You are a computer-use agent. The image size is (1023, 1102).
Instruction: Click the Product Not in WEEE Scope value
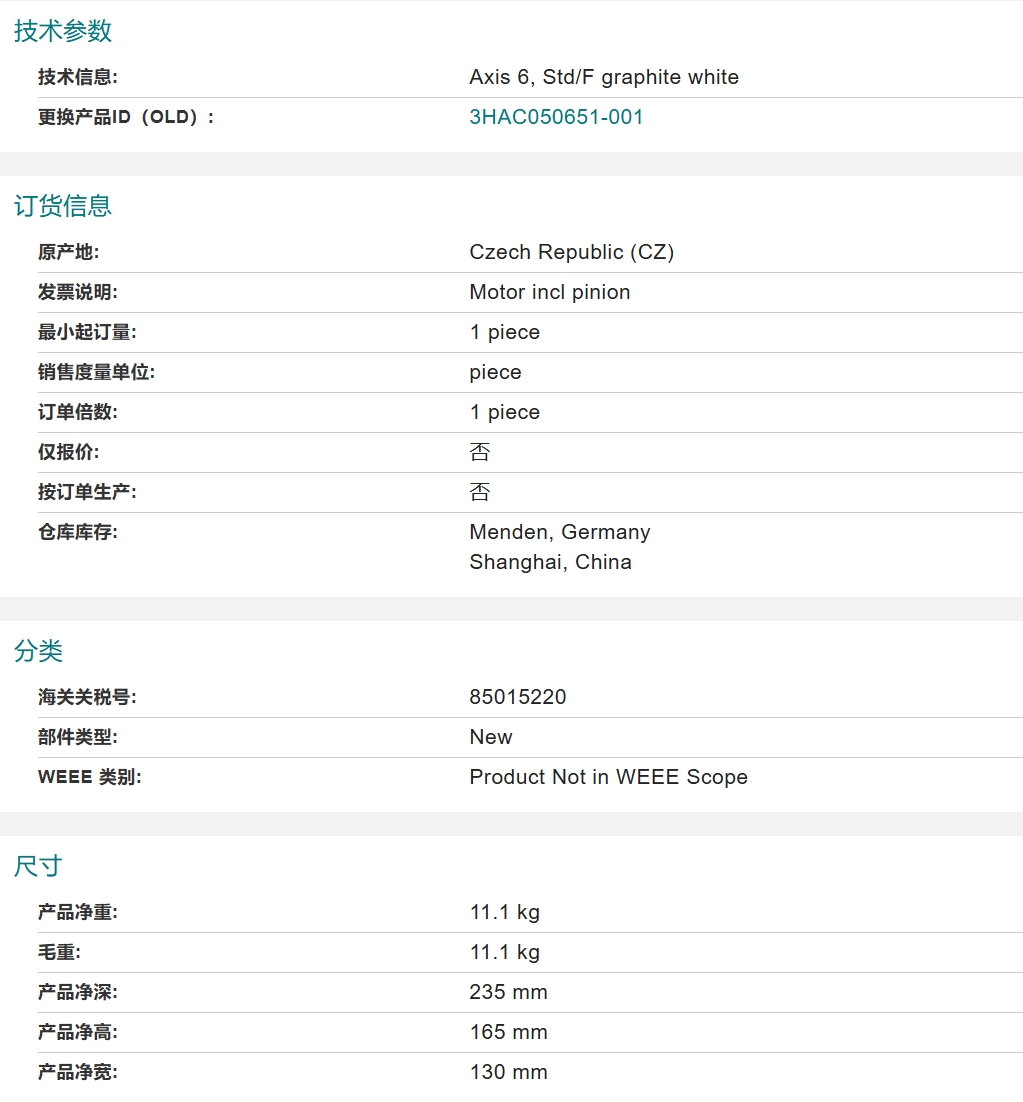tap(608, 777)
